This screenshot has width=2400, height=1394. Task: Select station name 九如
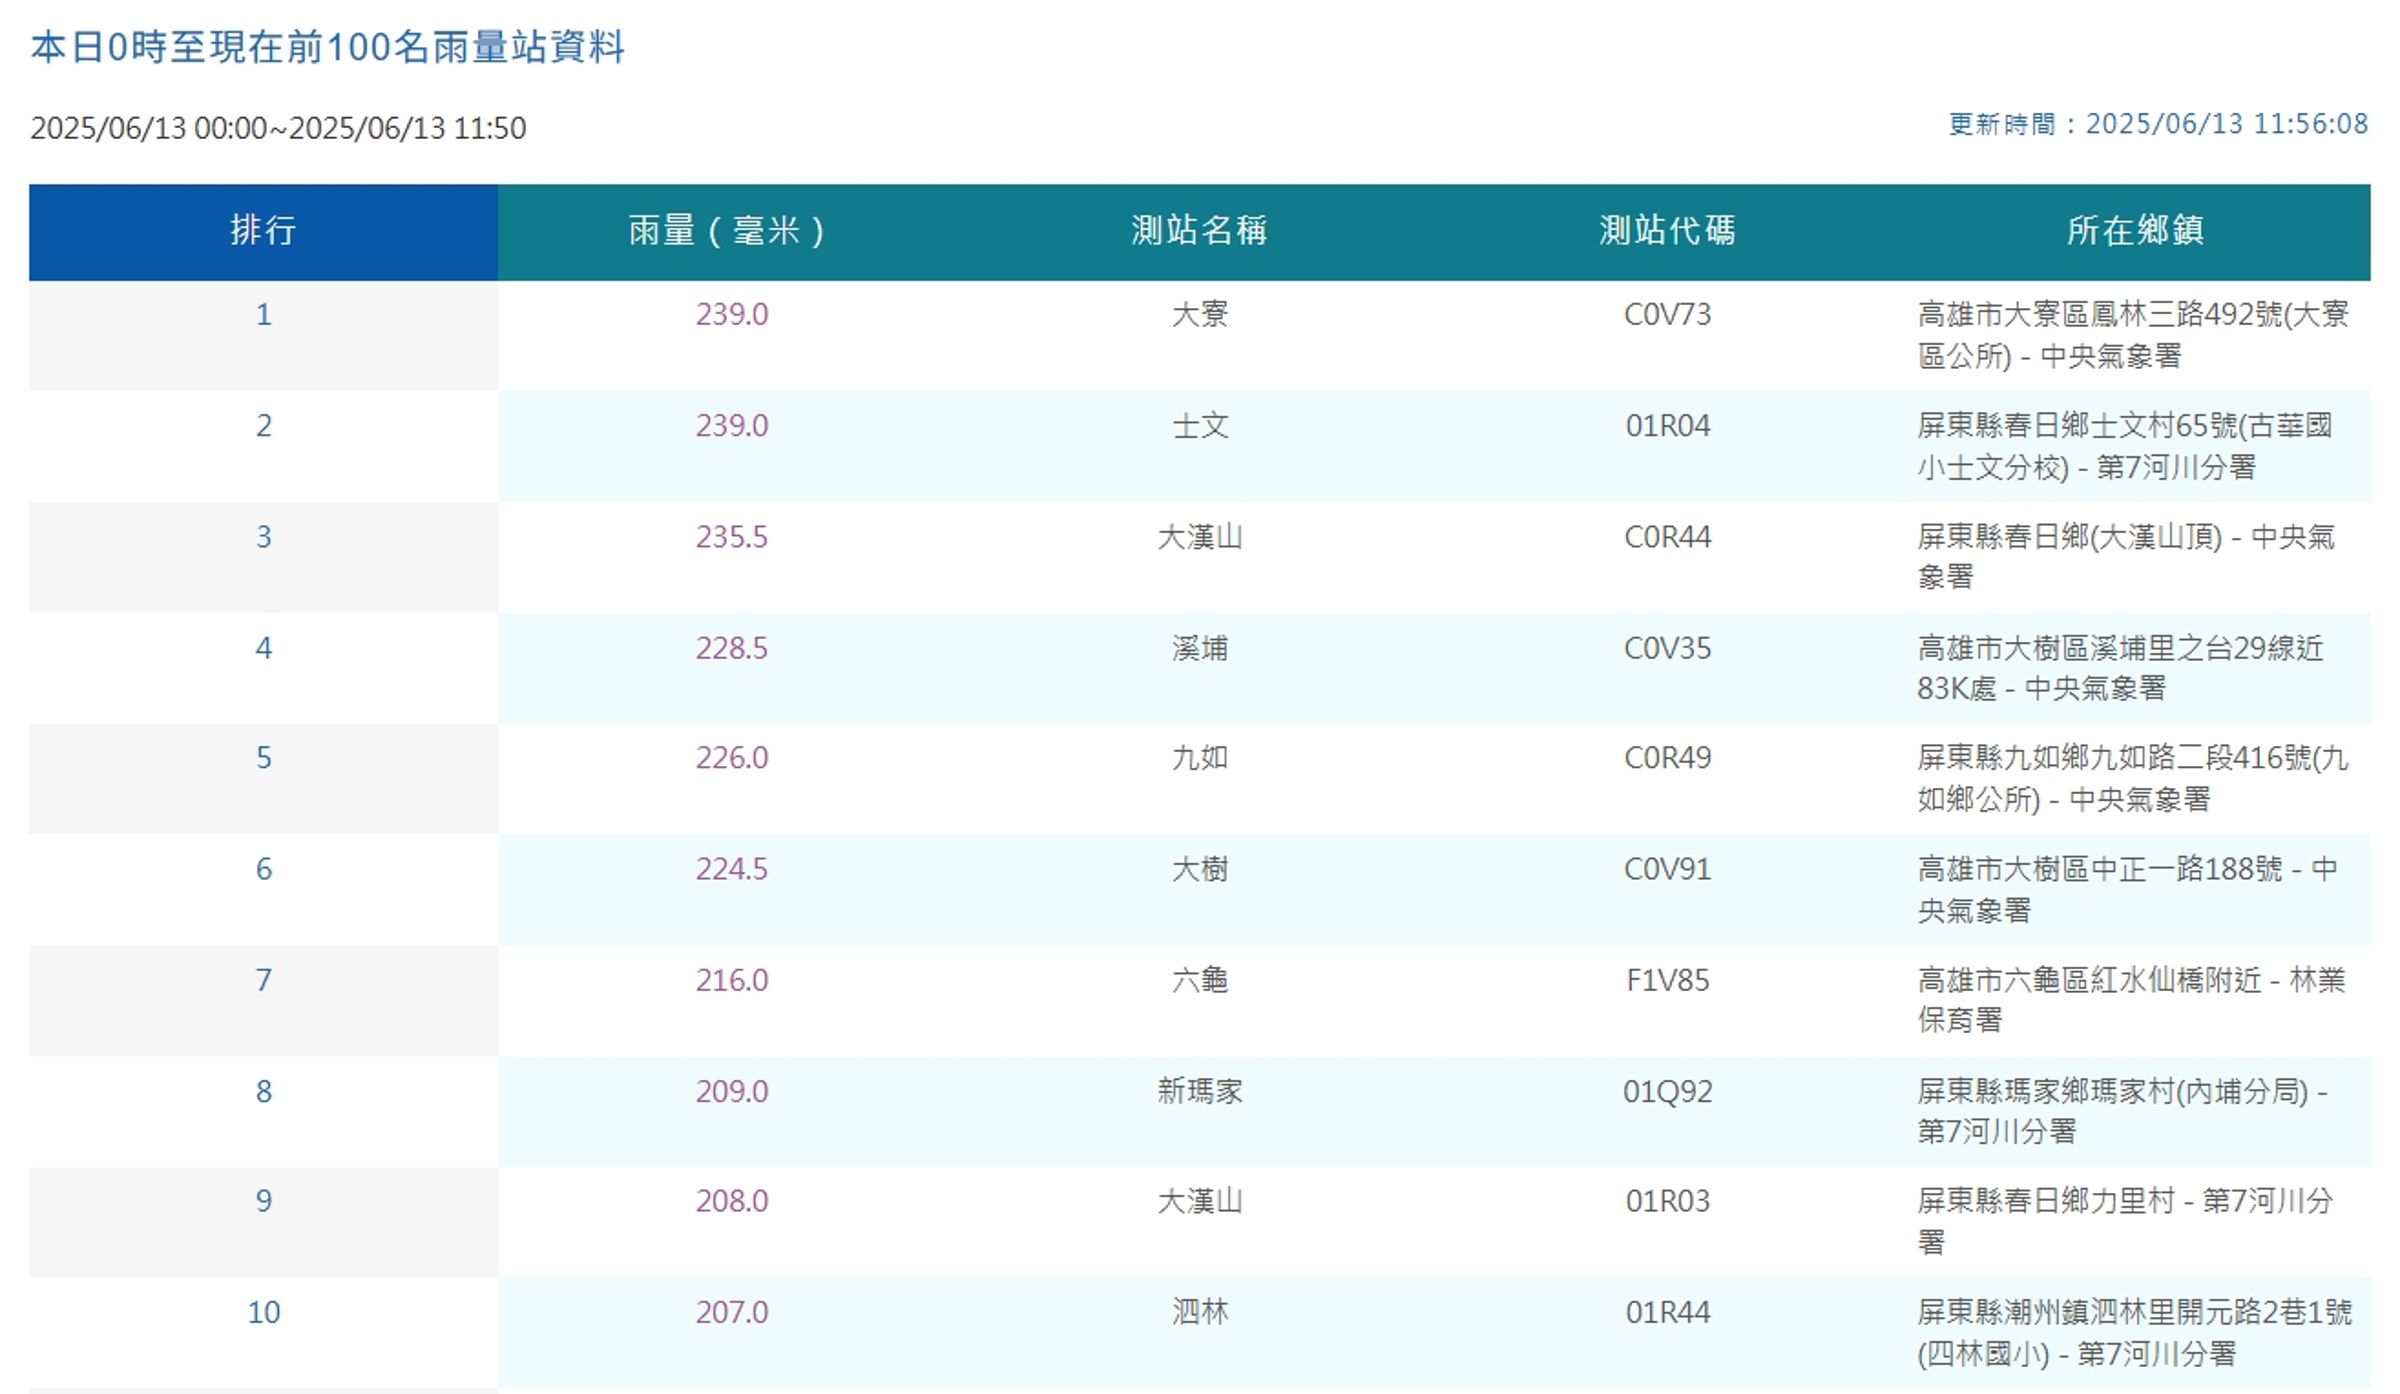[1200, 758]
